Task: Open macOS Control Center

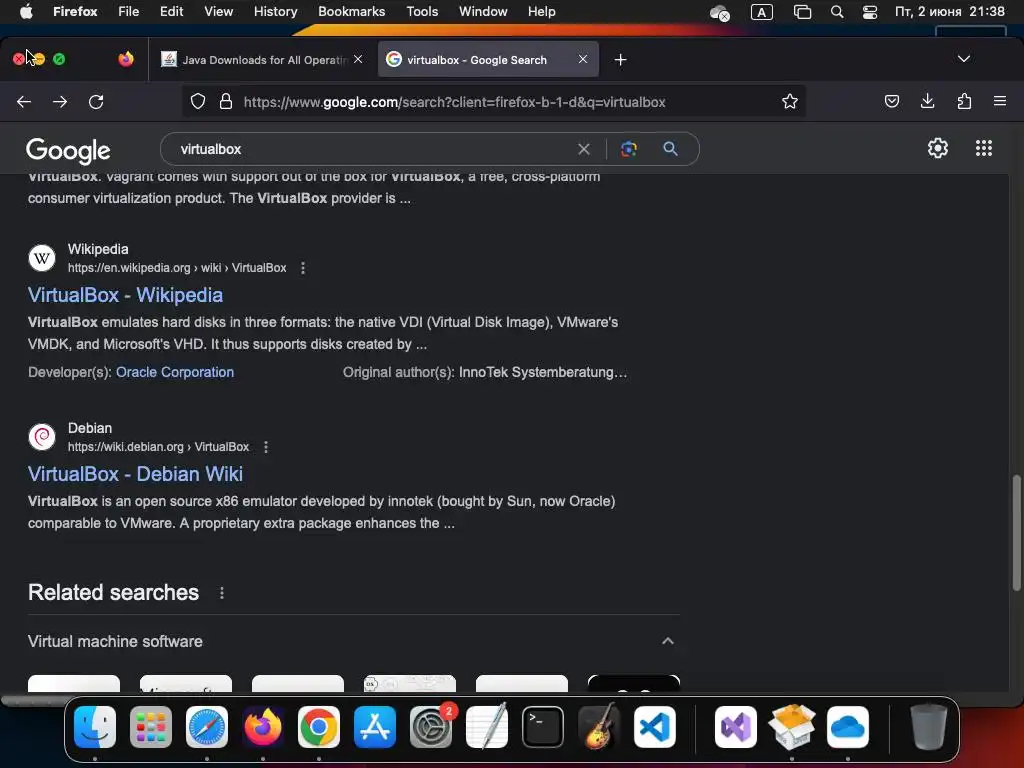Action: click(x=870, y=12)
